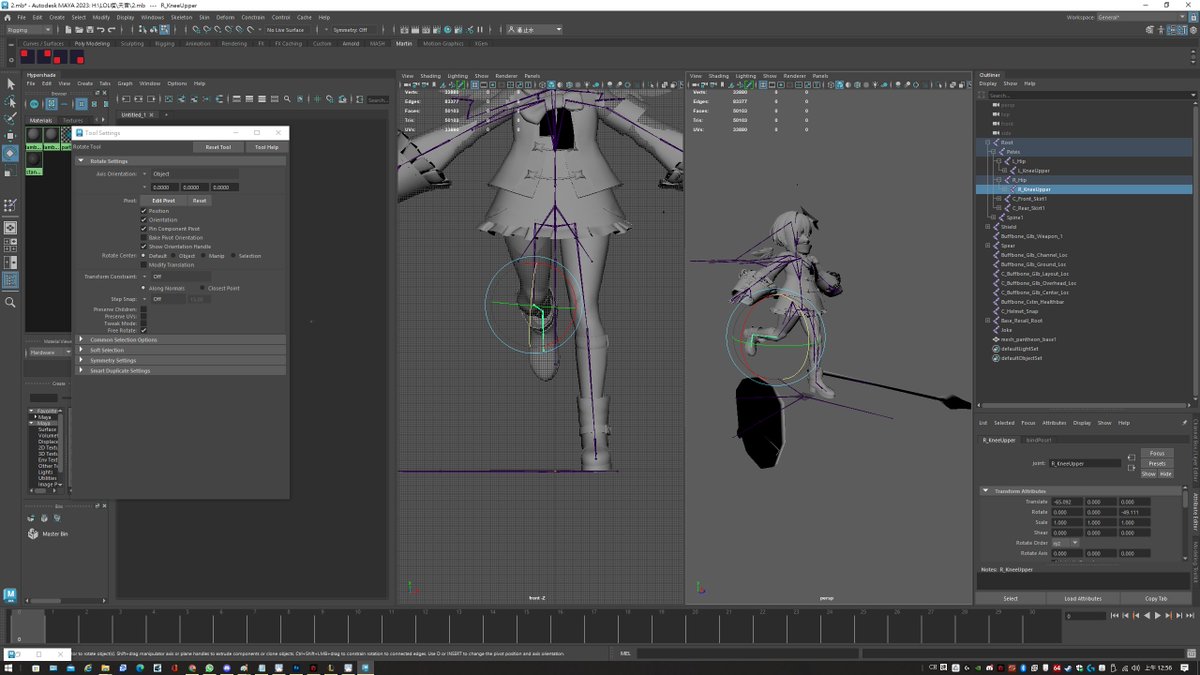Click the Master Bin icon
Viewport: 1200px width, 675px height.
click(33, 534)
